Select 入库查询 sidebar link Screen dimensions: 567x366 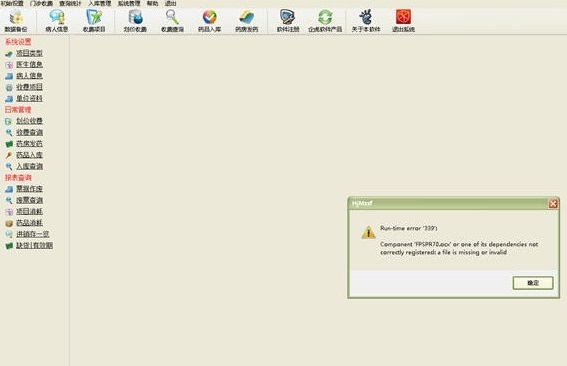pos(30,166)
